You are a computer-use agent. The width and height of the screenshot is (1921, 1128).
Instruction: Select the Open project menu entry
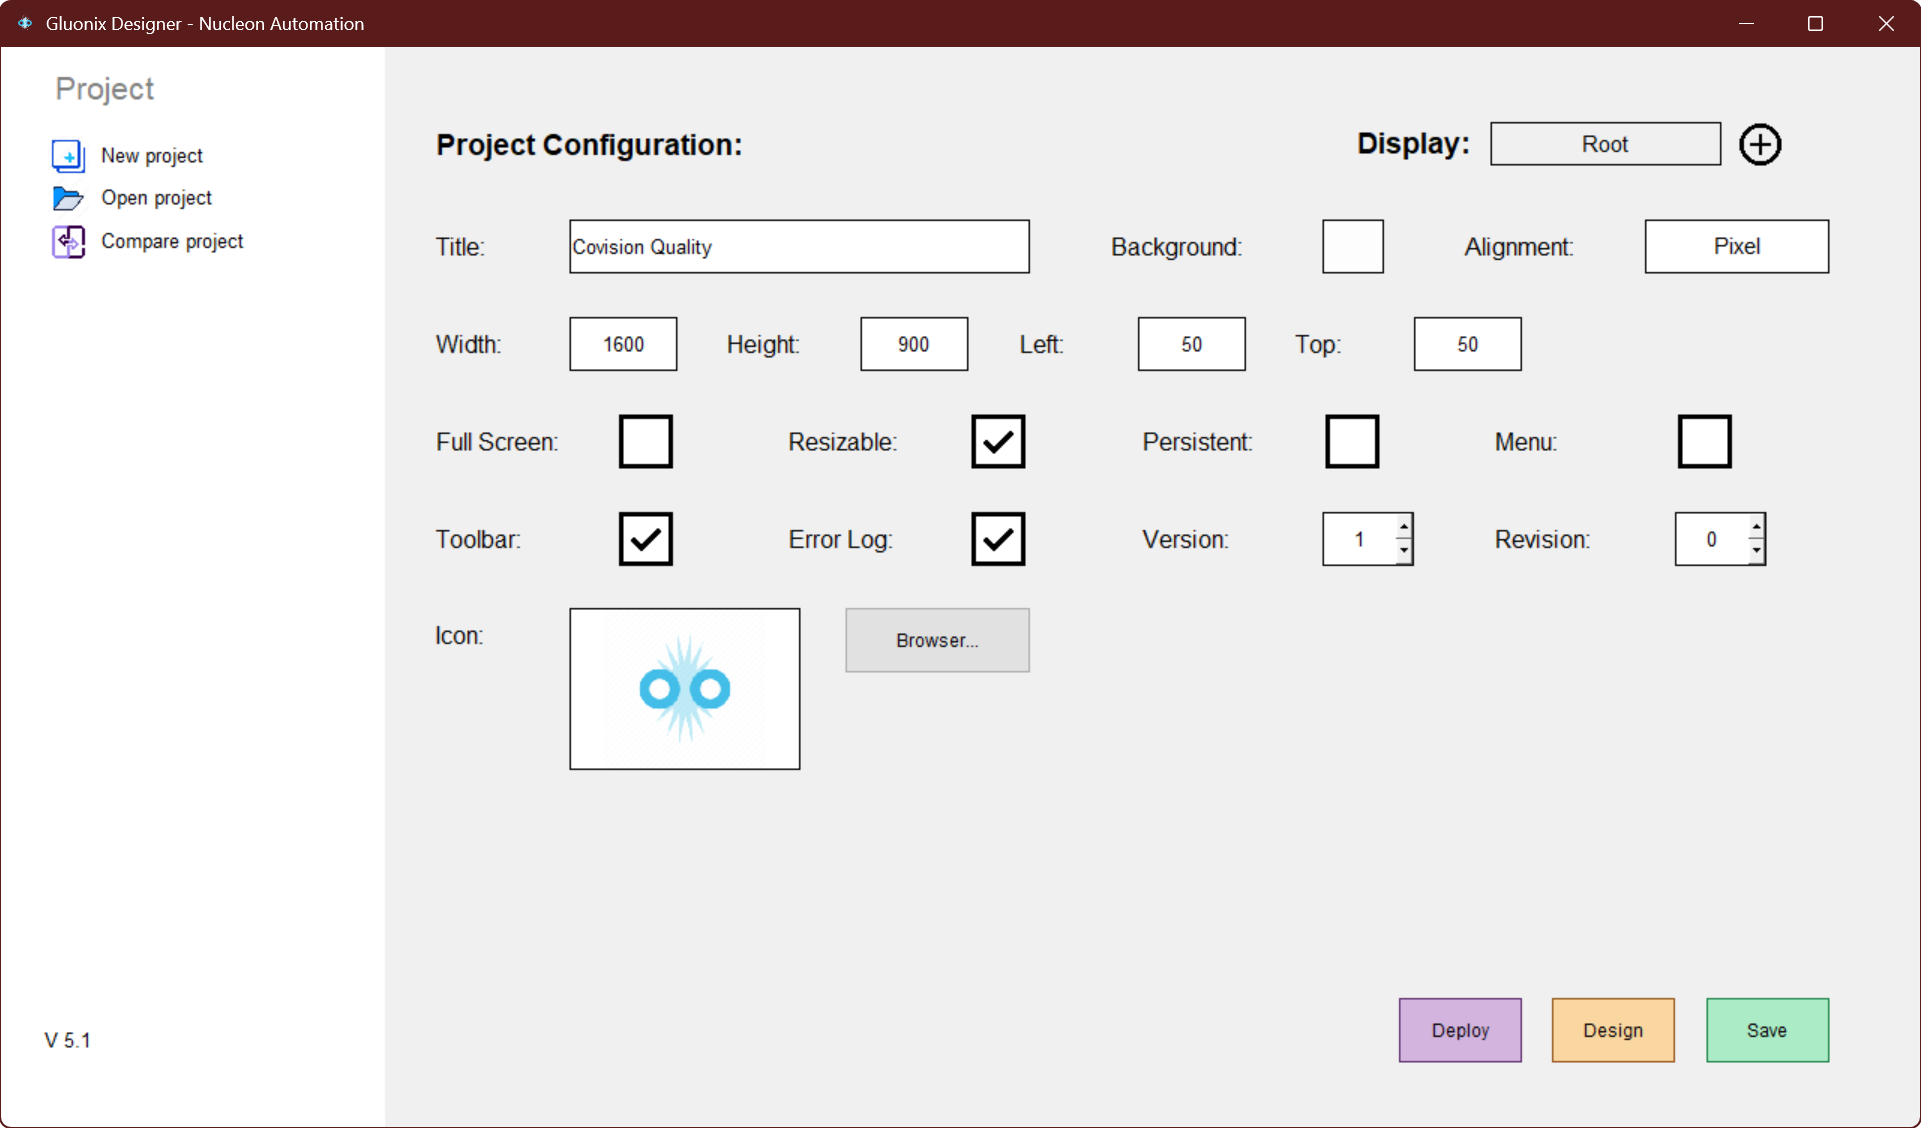[x=156, y=198]
